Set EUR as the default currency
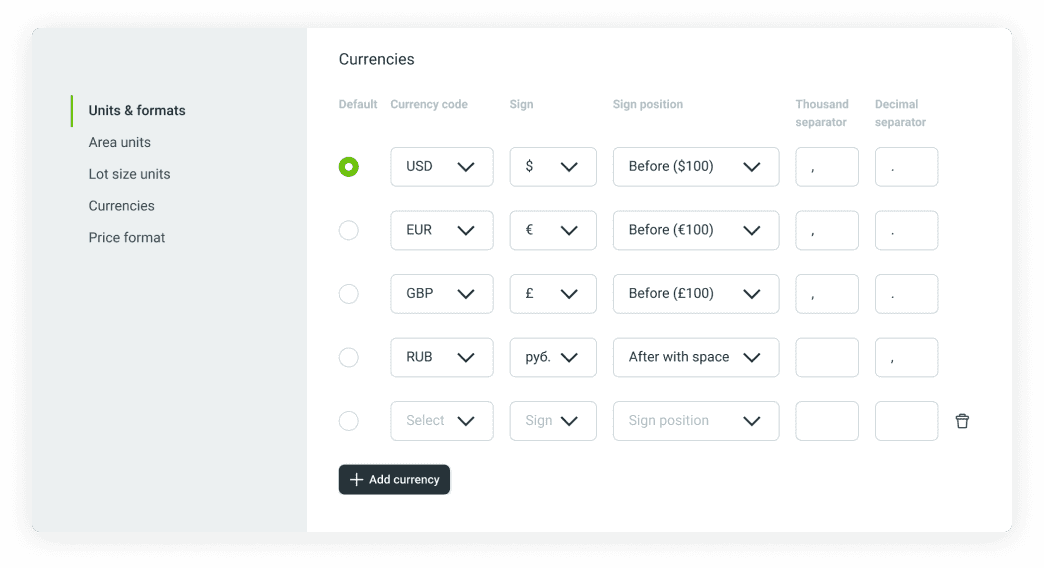 tap(348, 230)
